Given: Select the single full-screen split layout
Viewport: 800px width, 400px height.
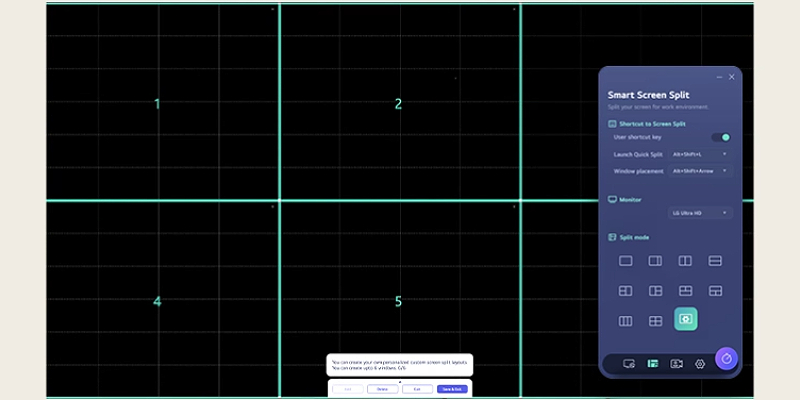Looking at the screenshot, I should [x=626, y=261].
